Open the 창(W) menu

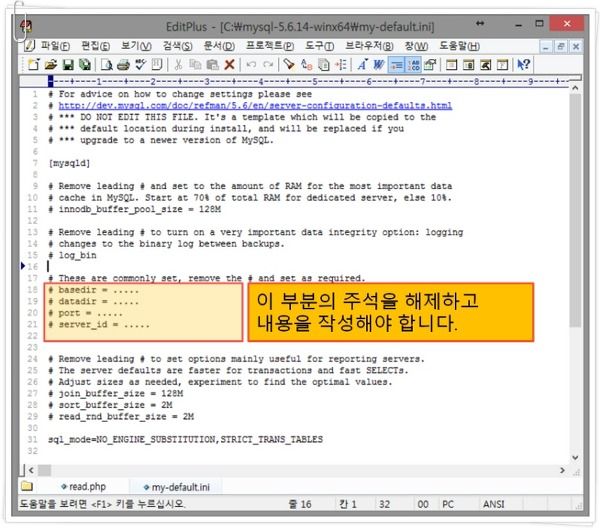click(x=416, y=46)
